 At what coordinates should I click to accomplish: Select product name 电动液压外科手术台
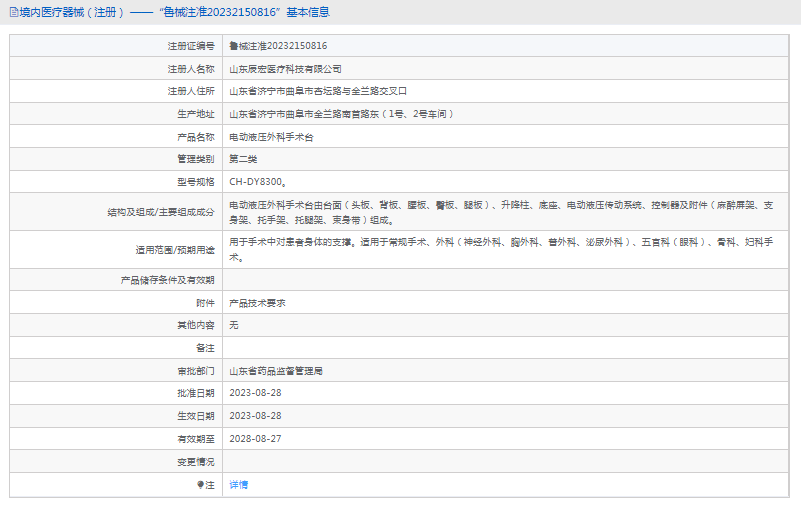pyautogui.click(x=271, y=137)
